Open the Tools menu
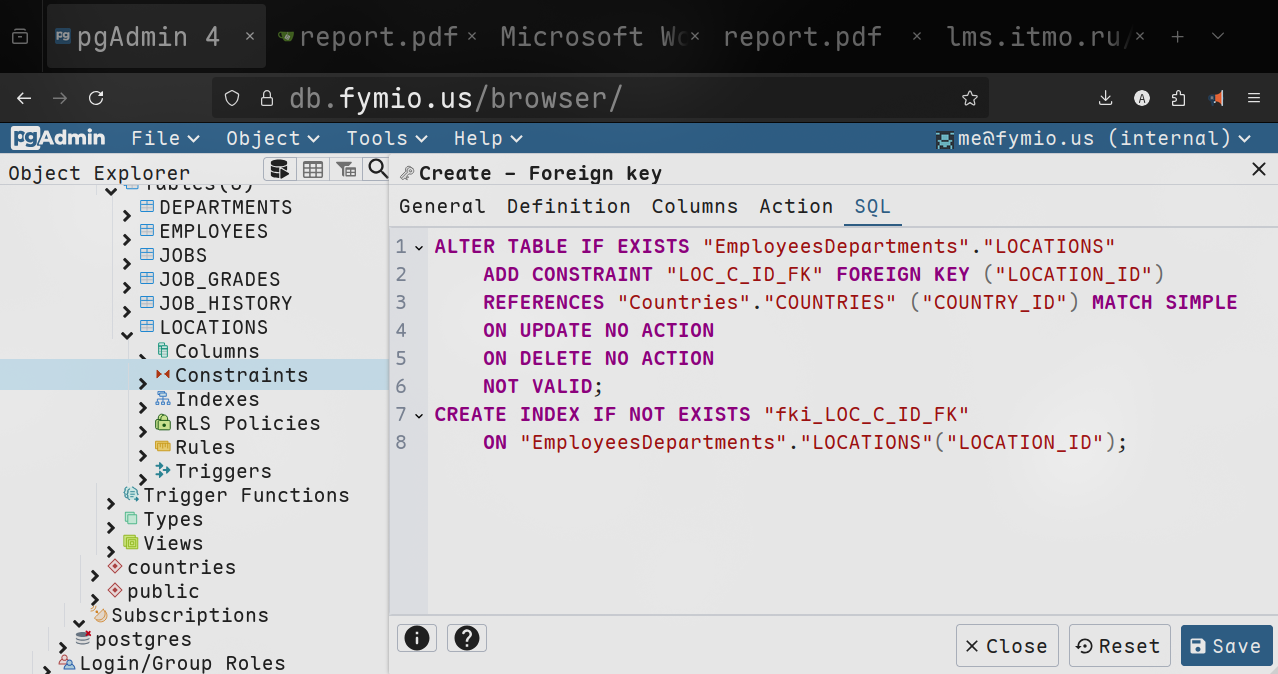1278x674 pixels. 387,138
